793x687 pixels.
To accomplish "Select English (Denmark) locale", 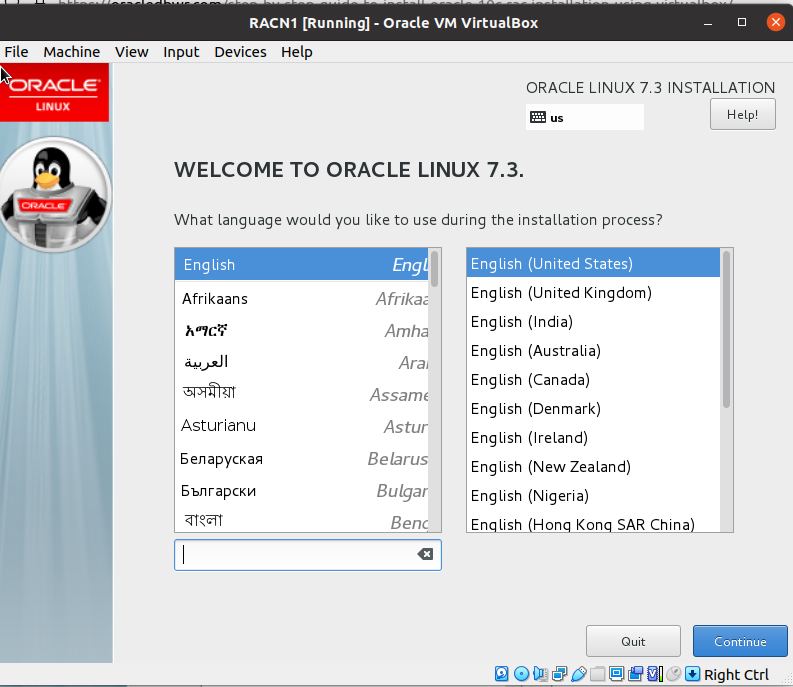I will pyautogui.click(x=593, y=409).
